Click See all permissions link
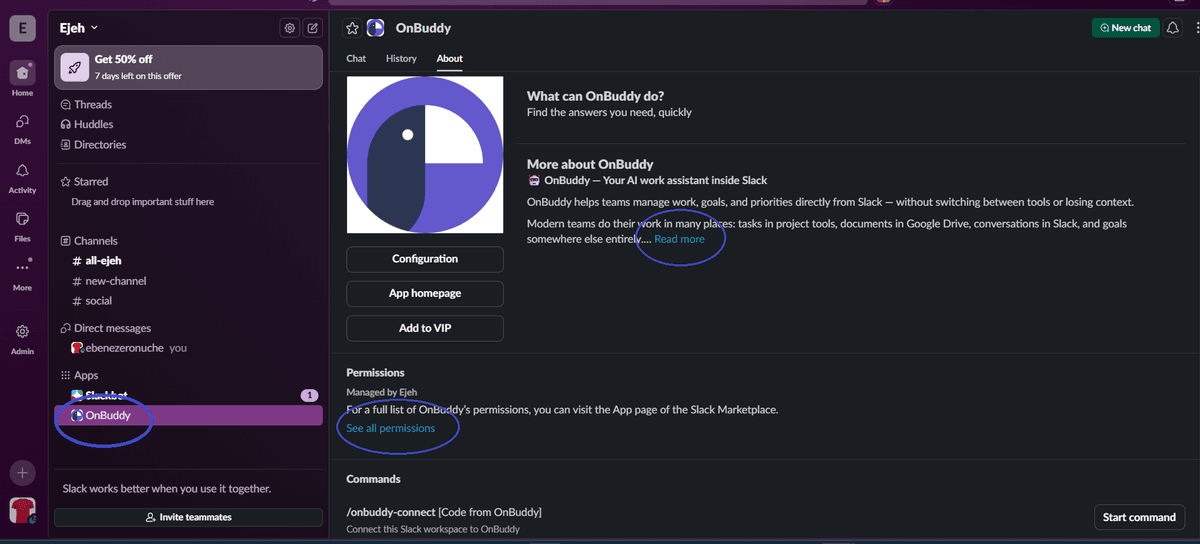Screen dimensions: 1200x544 point(390,428)
